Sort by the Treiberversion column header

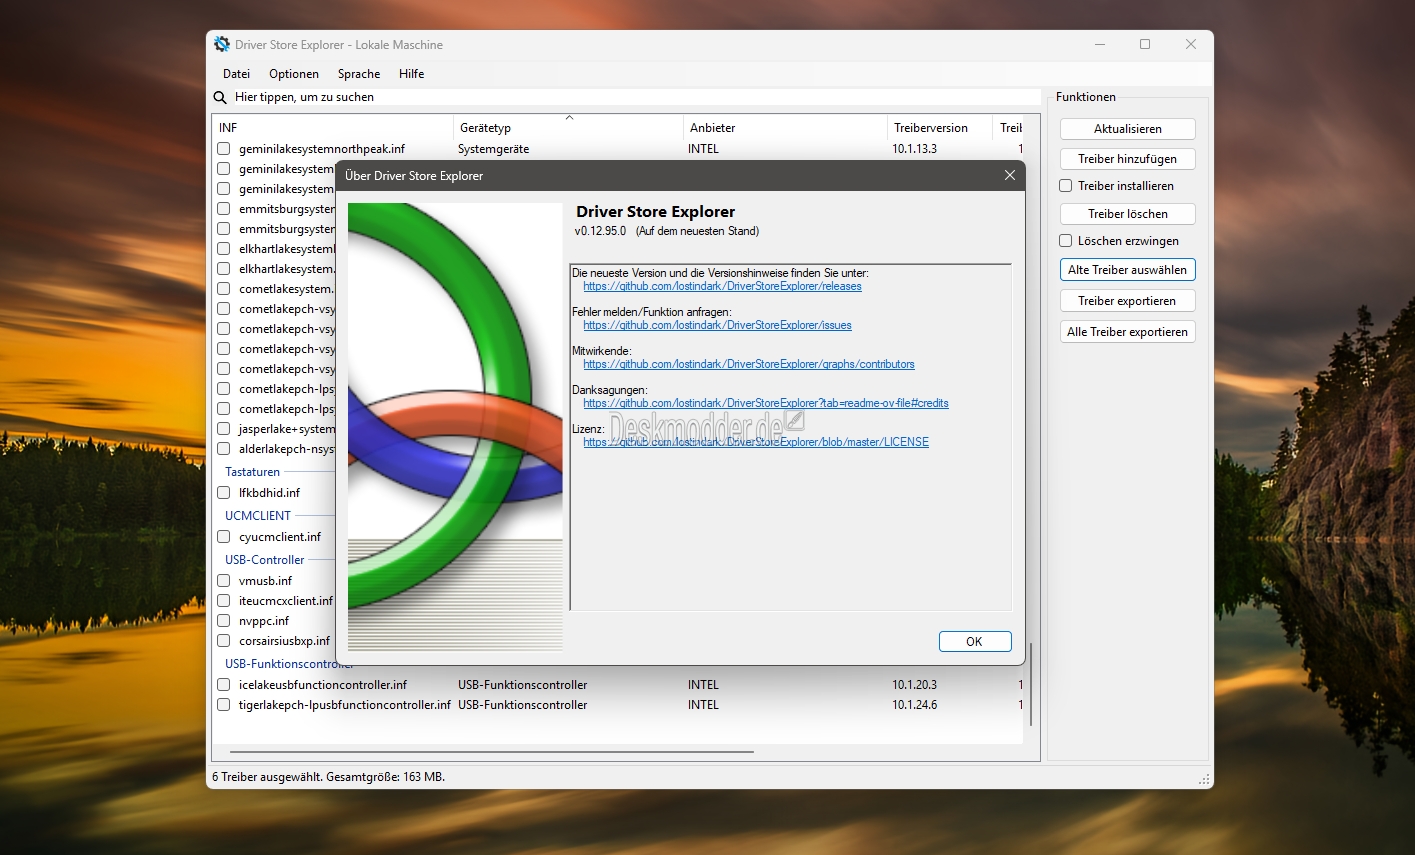pyautogui.click(x=940, y=128)
